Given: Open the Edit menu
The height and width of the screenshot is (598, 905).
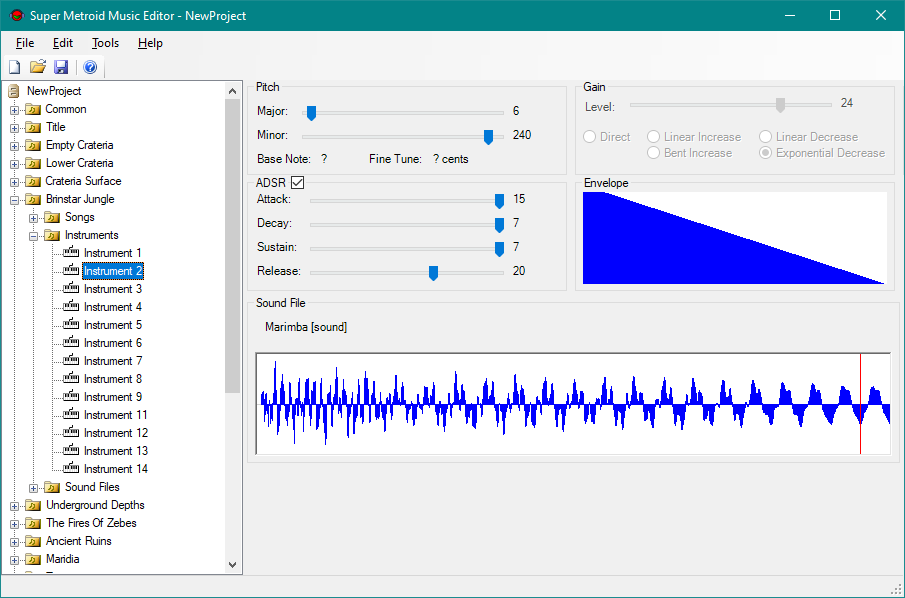Looking at the screenshot, I should click(x=63, y=43).
